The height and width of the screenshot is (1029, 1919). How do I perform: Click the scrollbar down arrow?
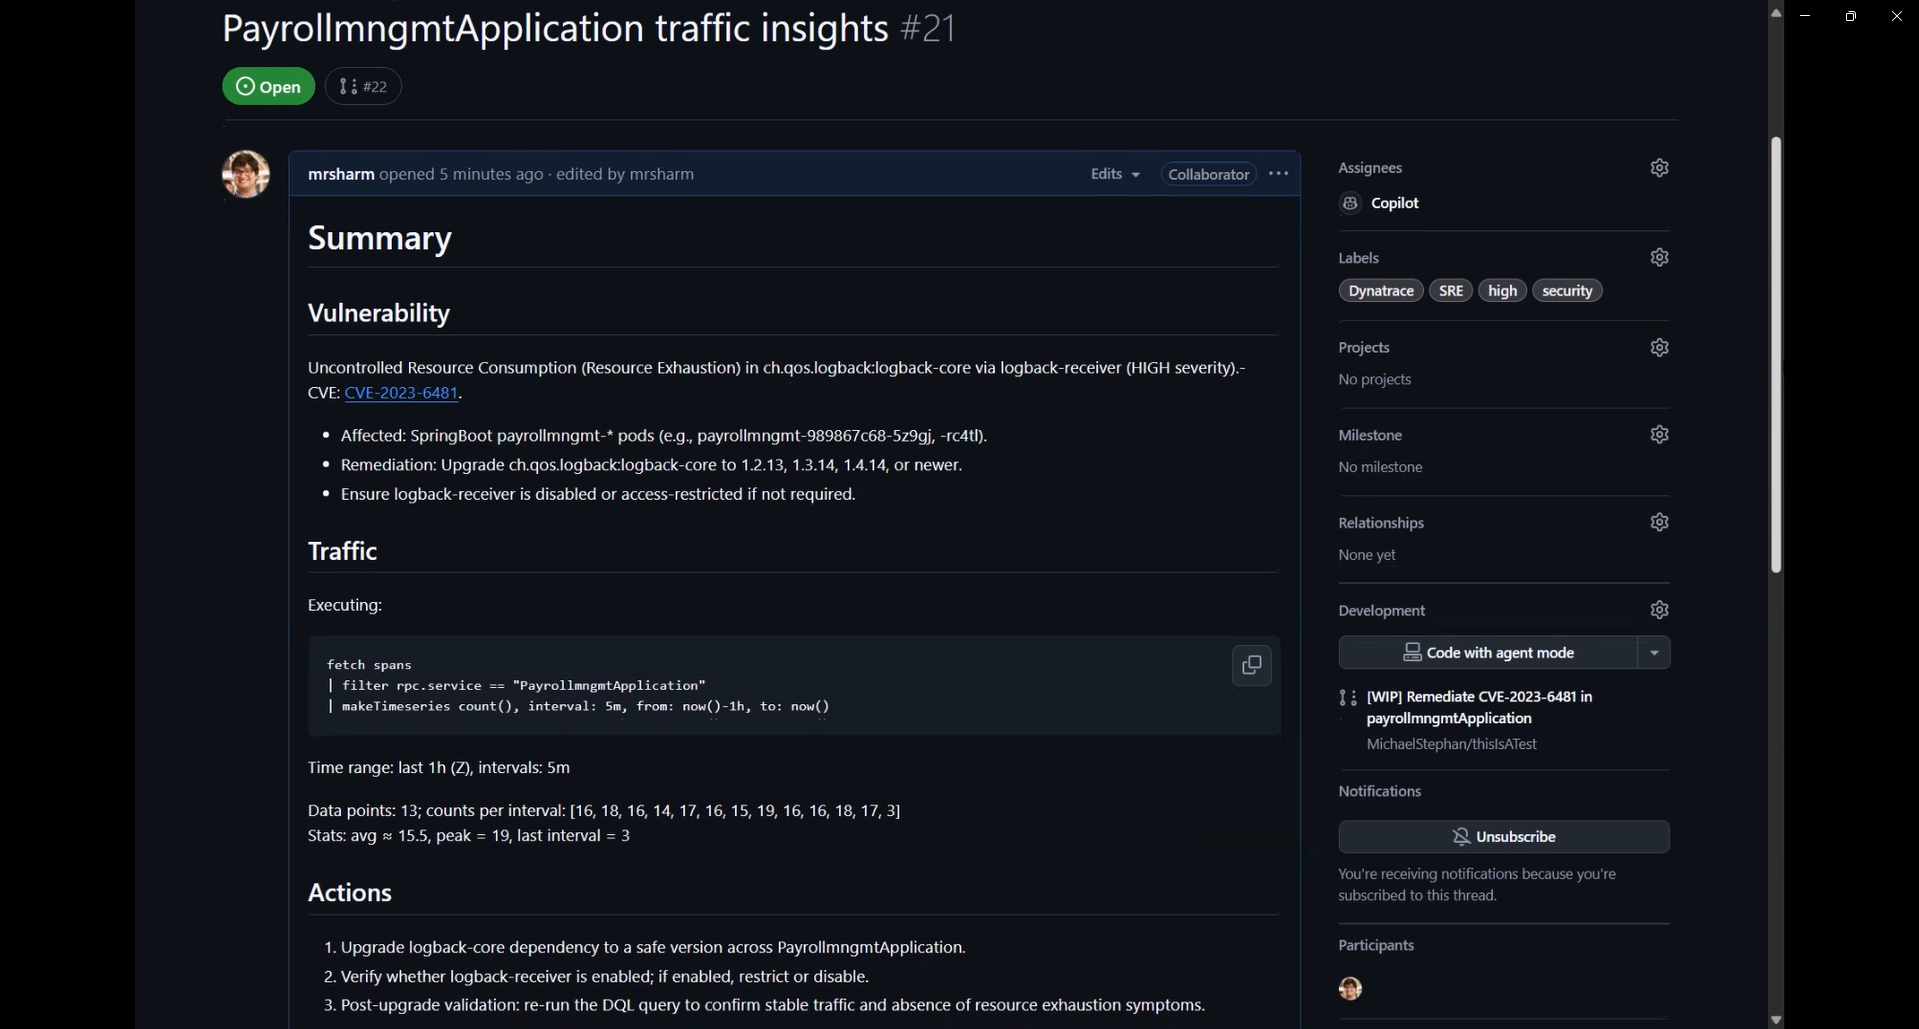[x=1775, y=1019]
